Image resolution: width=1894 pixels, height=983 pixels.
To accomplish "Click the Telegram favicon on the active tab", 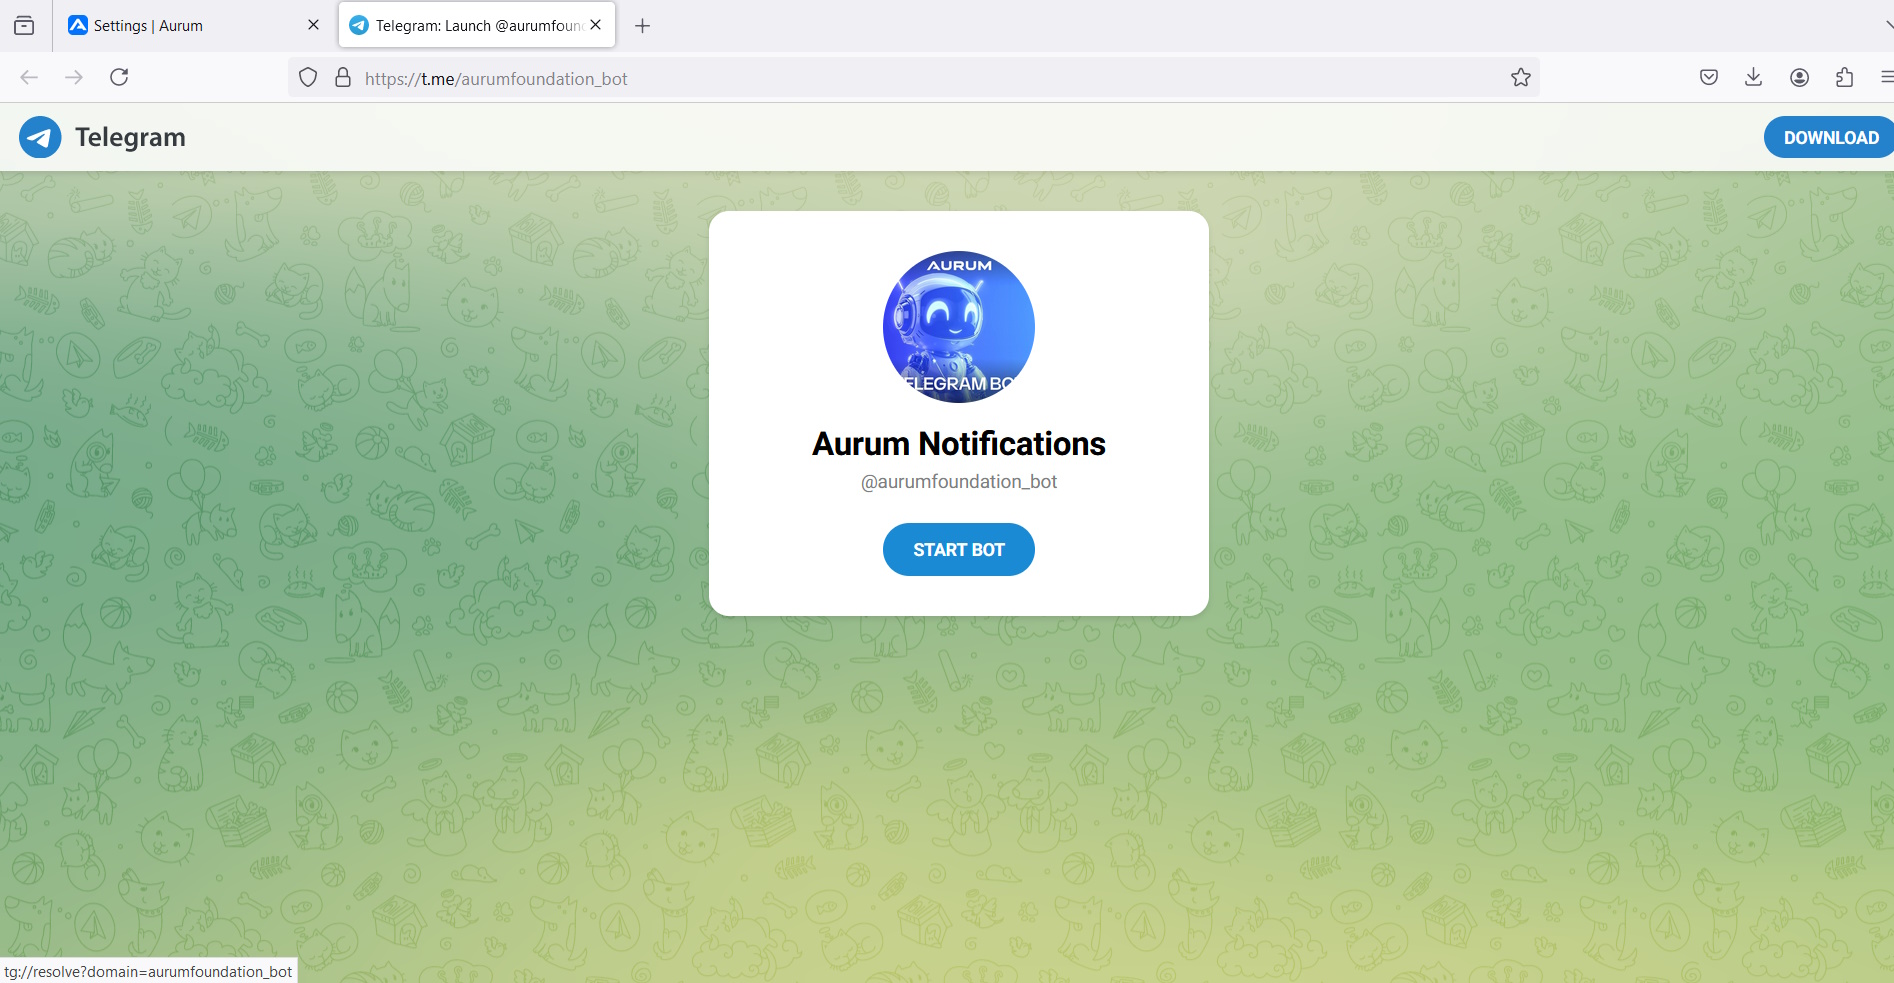I will 359,26.
